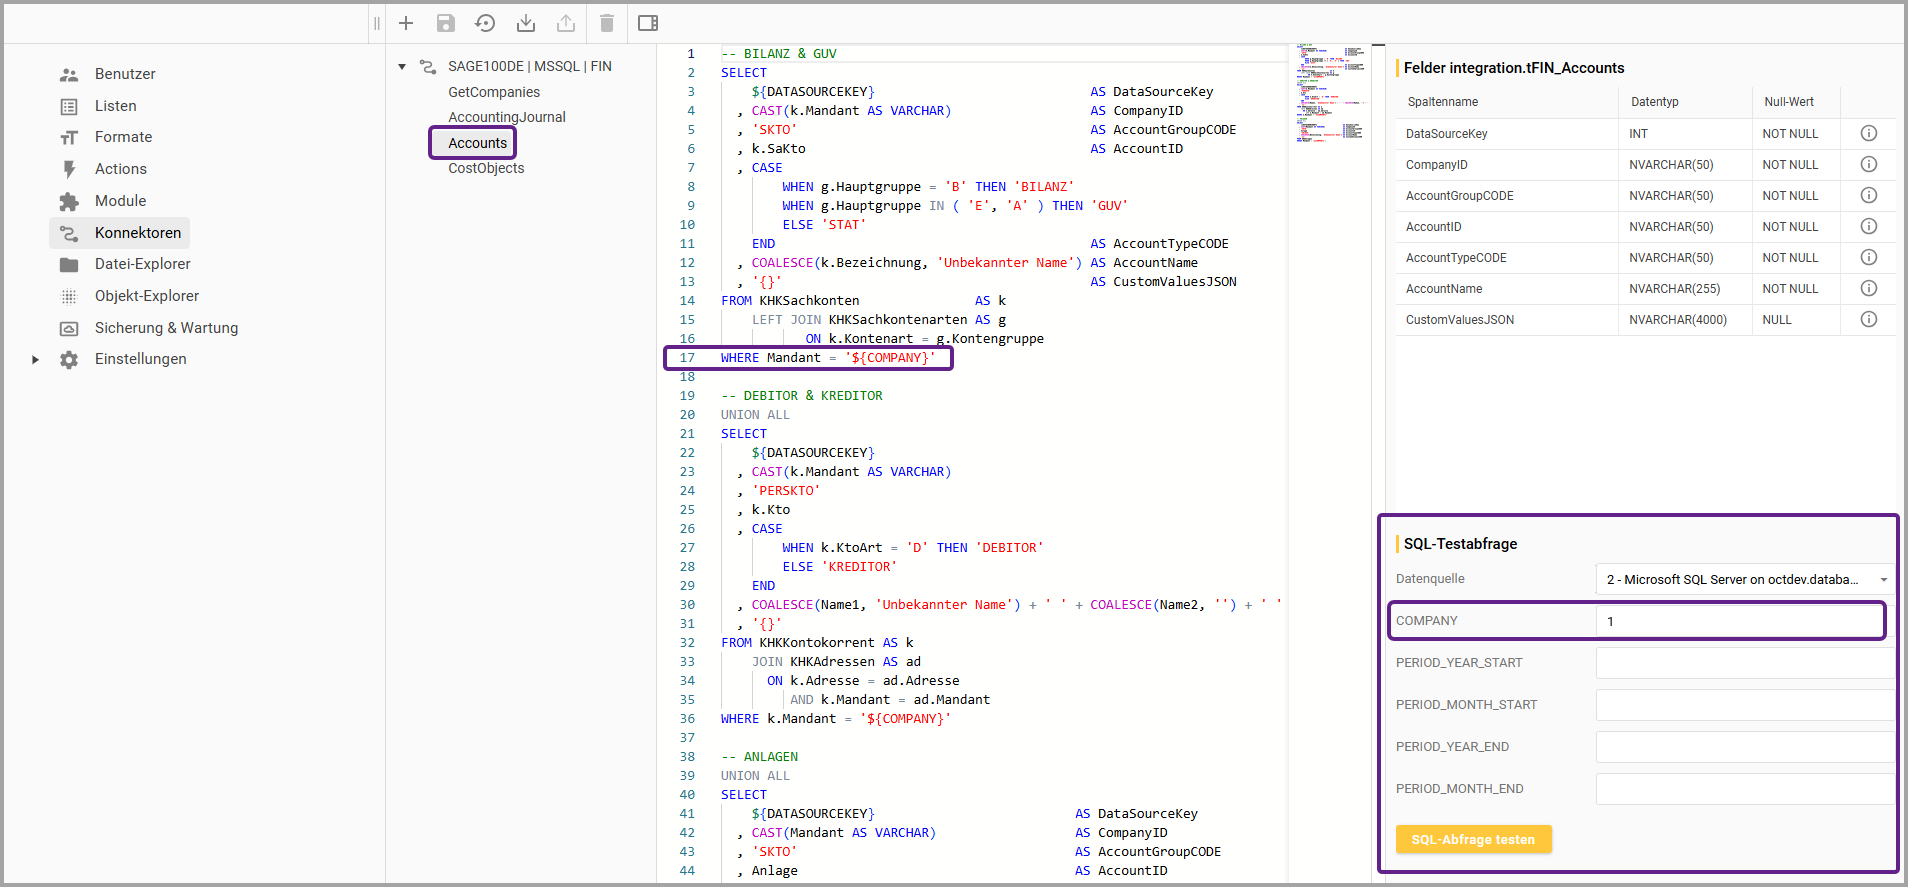Click info icon for DataSourceKey field
The height and width of the screenshot is (887, 1908).
(x=1868, y=133)
